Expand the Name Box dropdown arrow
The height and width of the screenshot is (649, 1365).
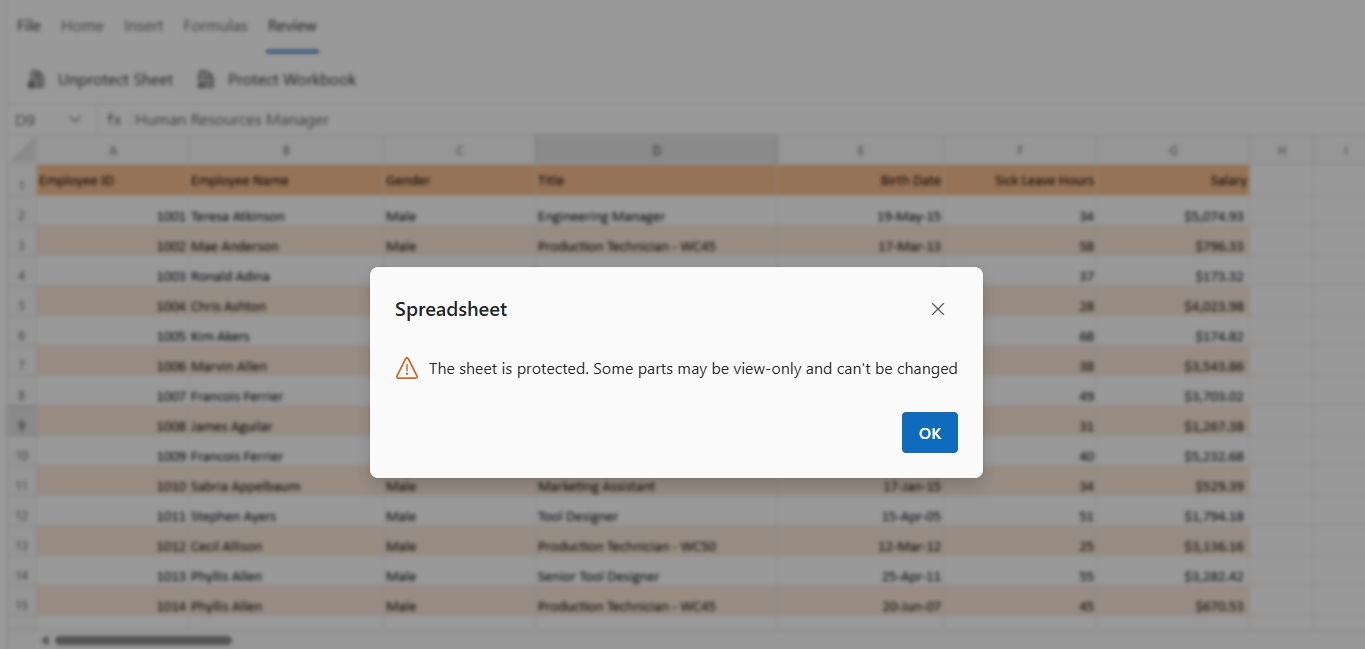74,120
